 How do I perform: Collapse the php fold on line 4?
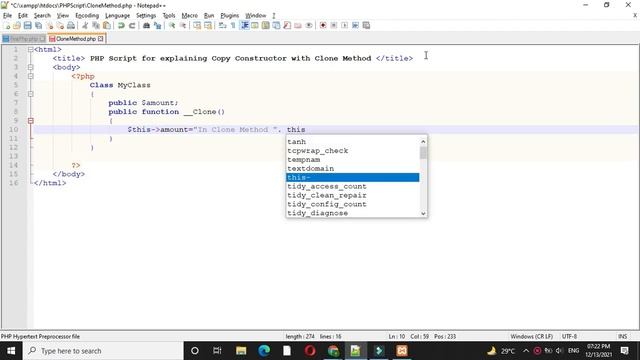coord(31,76)
